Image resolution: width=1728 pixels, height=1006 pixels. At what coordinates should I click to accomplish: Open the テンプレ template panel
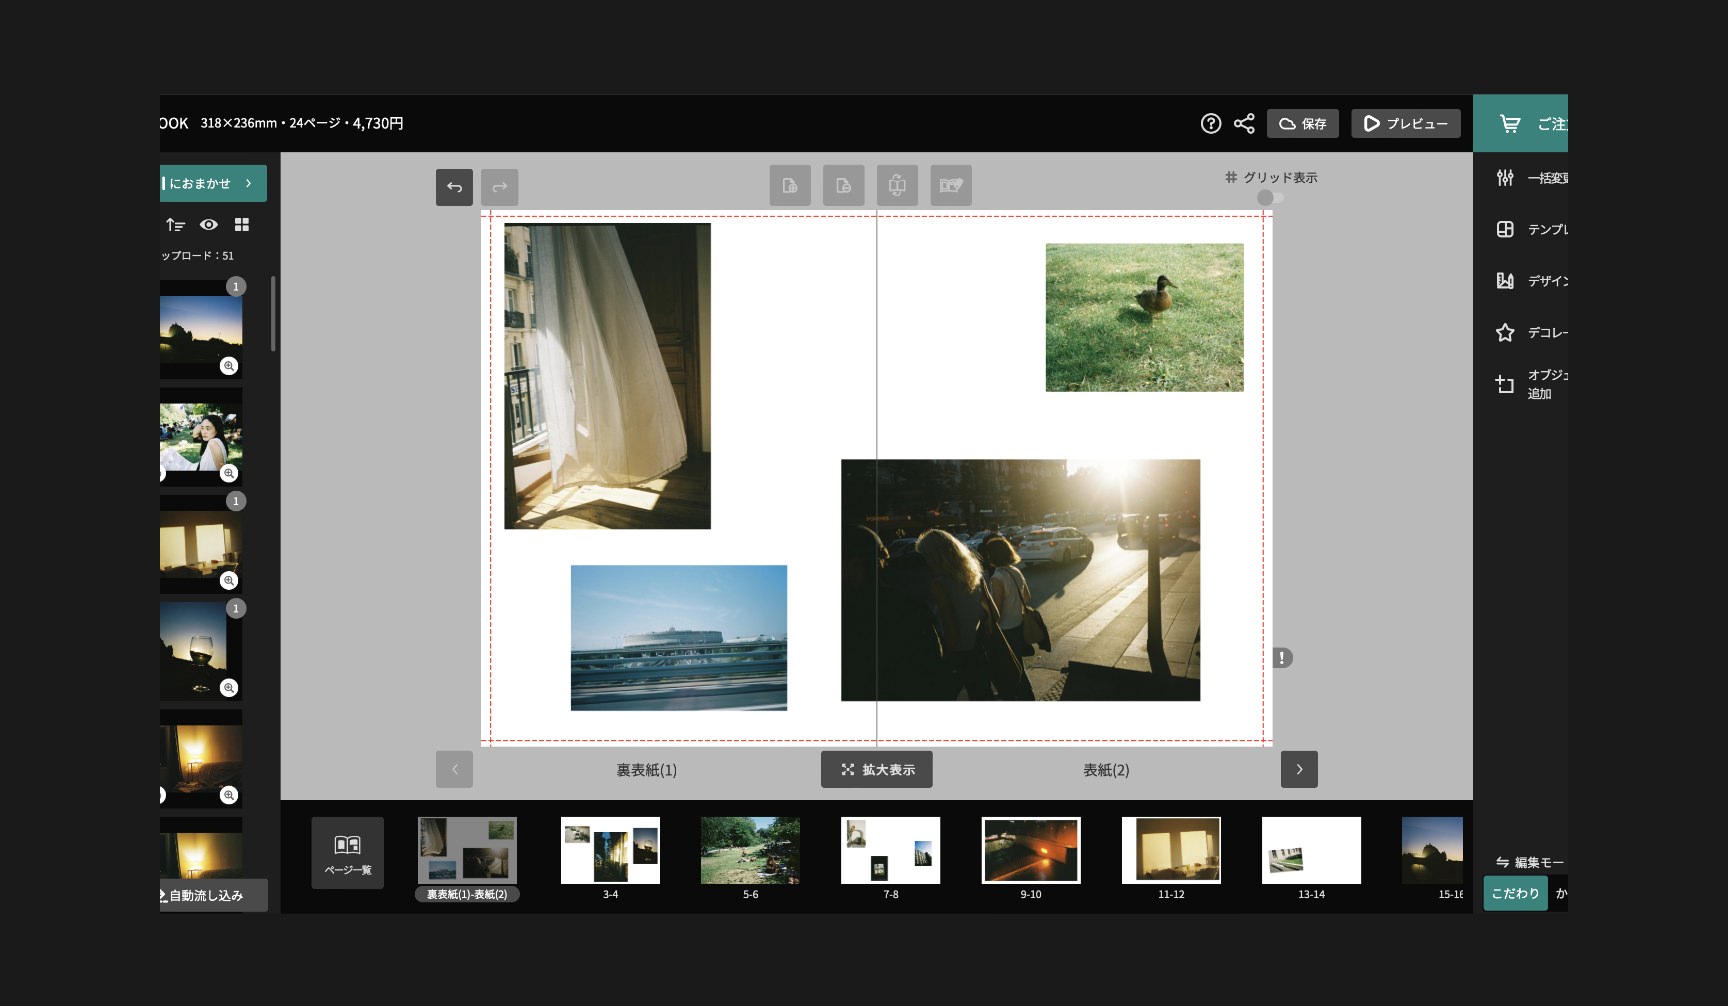pyautogui.click(x=1505, y=230)
